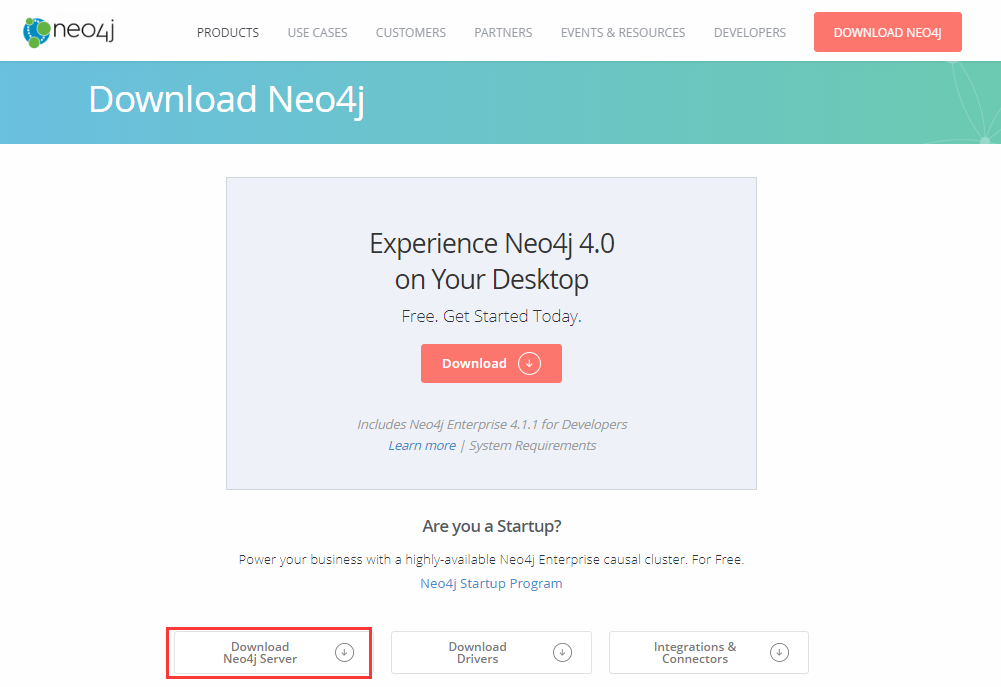Viewport: 1001px width, 687px height.
Task: Click the 'Power your business' description text
Action: [x=491, y=559]
